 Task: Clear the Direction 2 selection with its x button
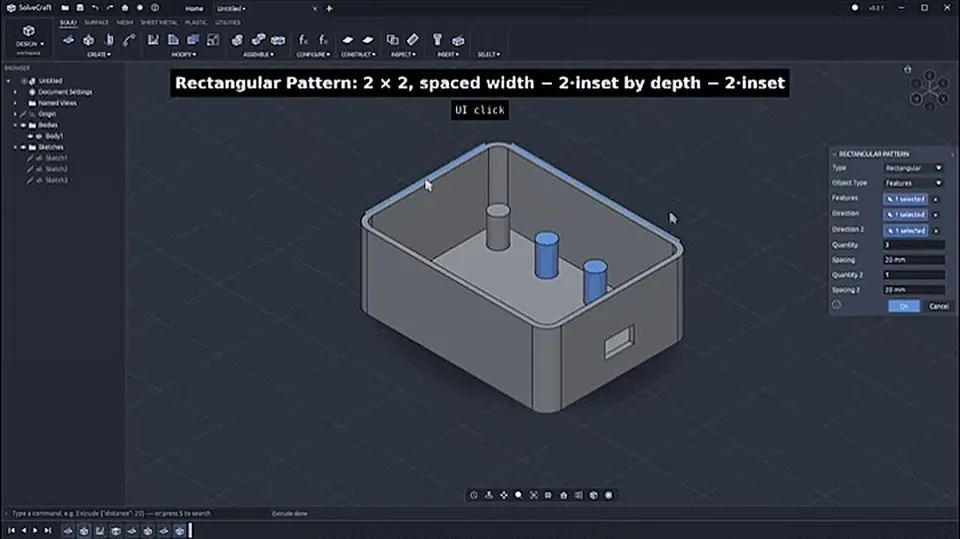936,231
